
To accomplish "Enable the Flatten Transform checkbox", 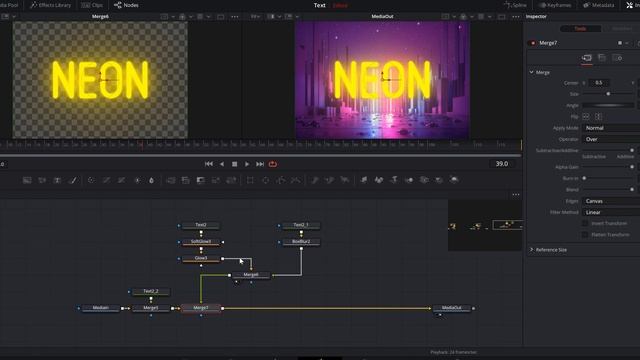I will click(585, 235).
